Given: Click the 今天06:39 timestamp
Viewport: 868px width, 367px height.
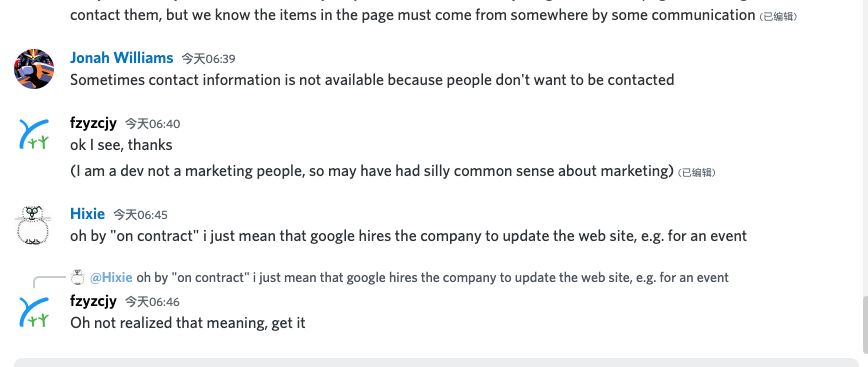Looking at the screenshot, I should (209, 59).
